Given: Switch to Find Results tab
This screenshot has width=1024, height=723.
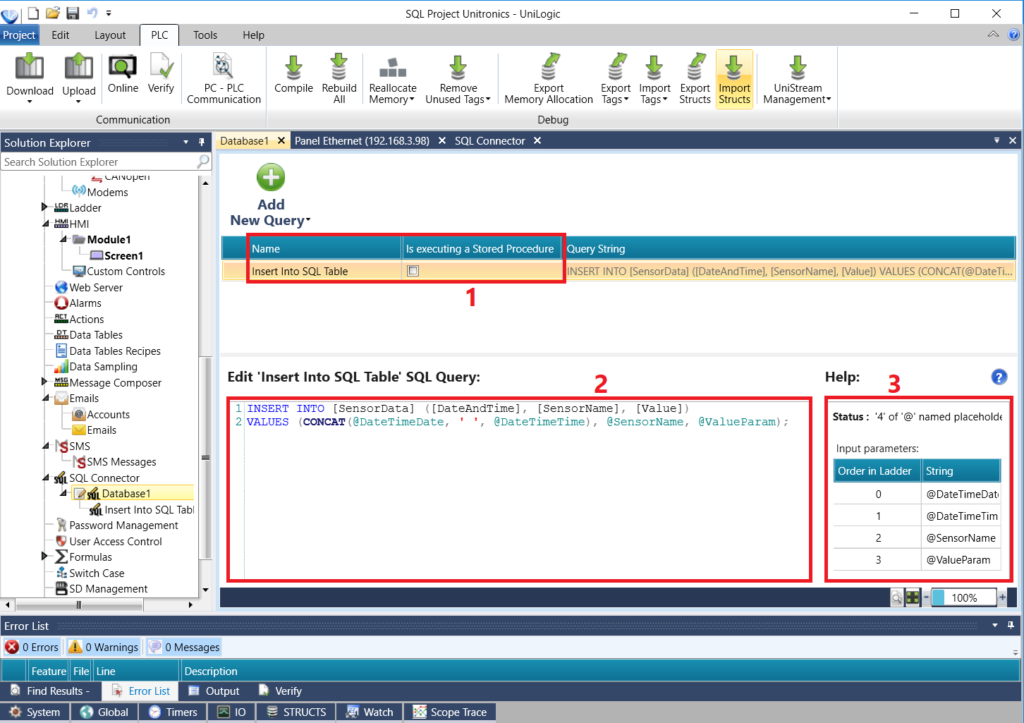Looking at the screenshot, I should tap(50, 690).
